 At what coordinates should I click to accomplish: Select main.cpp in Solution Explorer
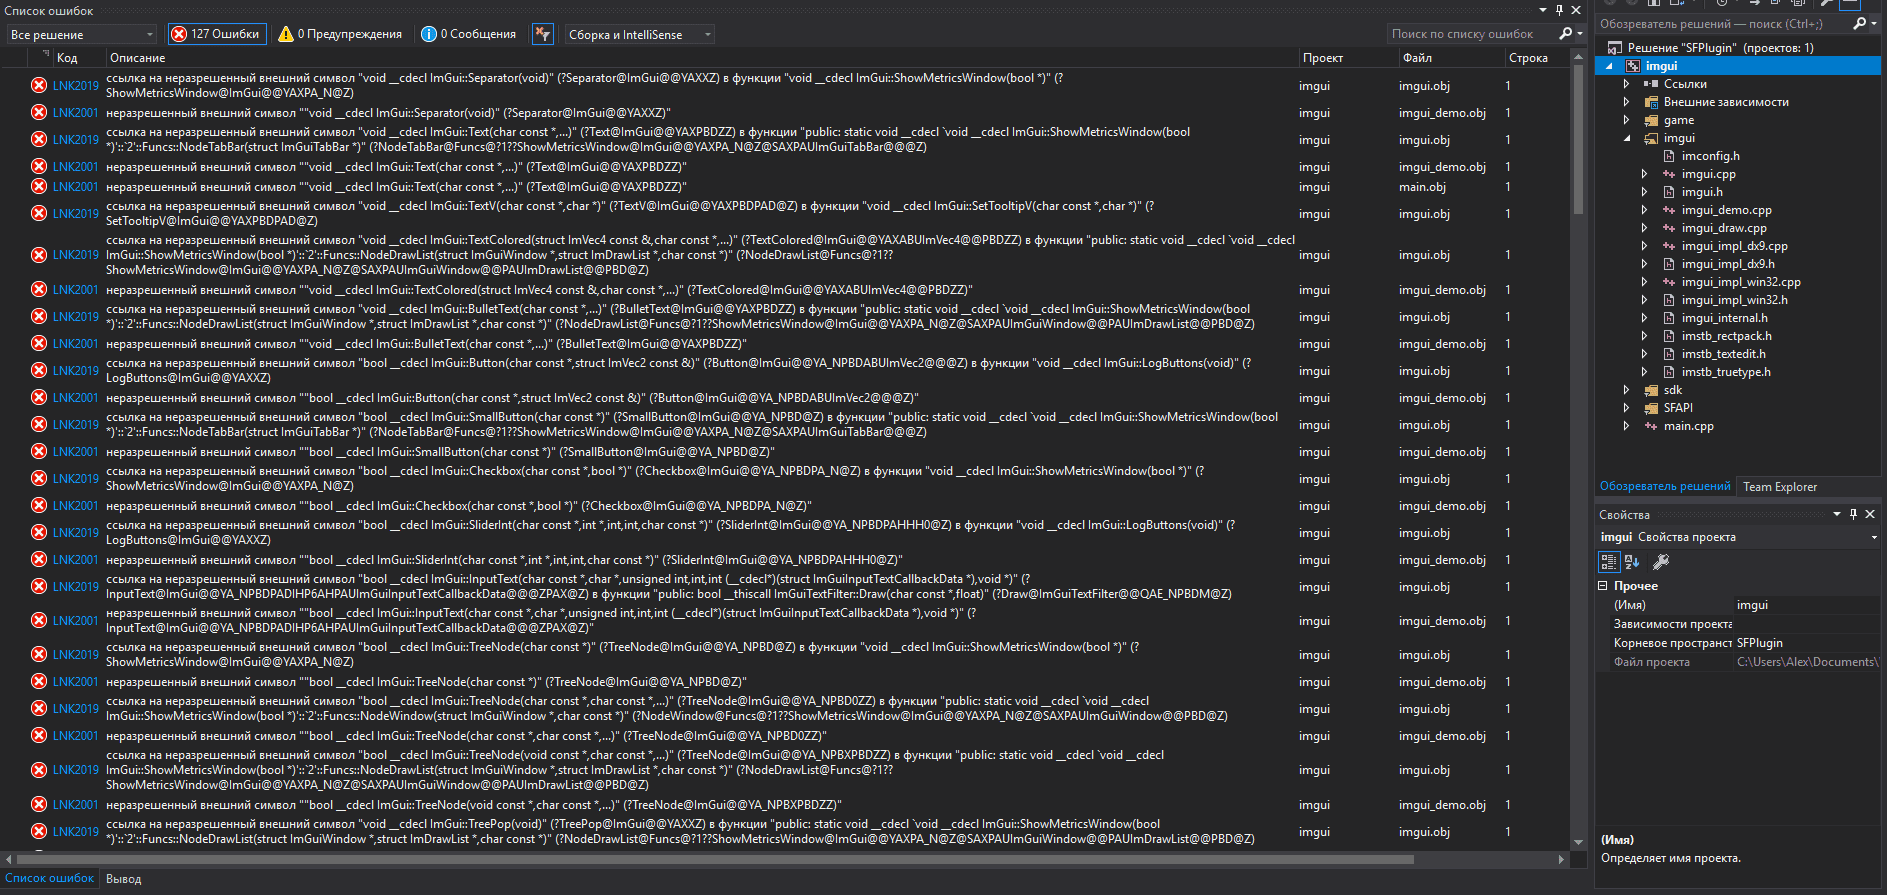click(1688, 426)
